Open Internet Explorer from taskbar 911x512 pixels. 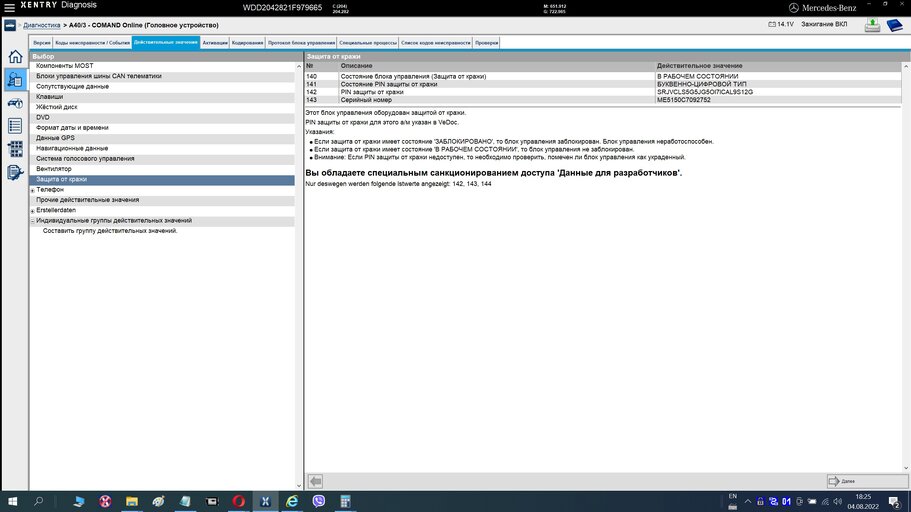point(292,501)
